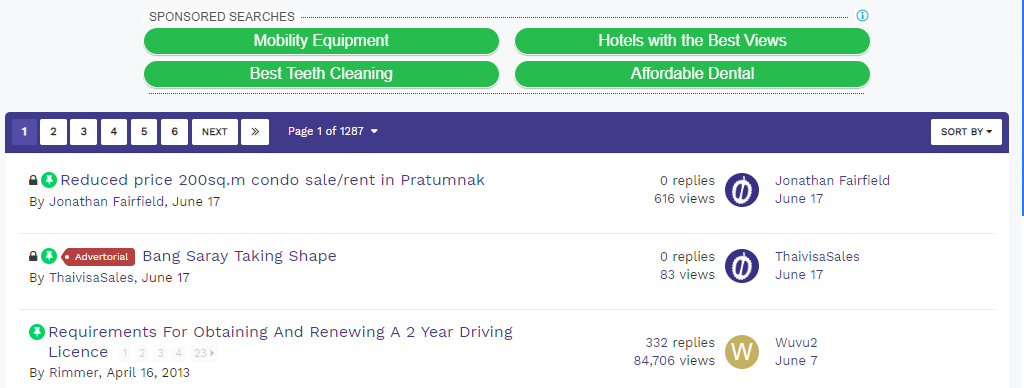1024x388 pixels.
Task: Jump to last page double-arrow button
Action: click(x=255, y=132)
